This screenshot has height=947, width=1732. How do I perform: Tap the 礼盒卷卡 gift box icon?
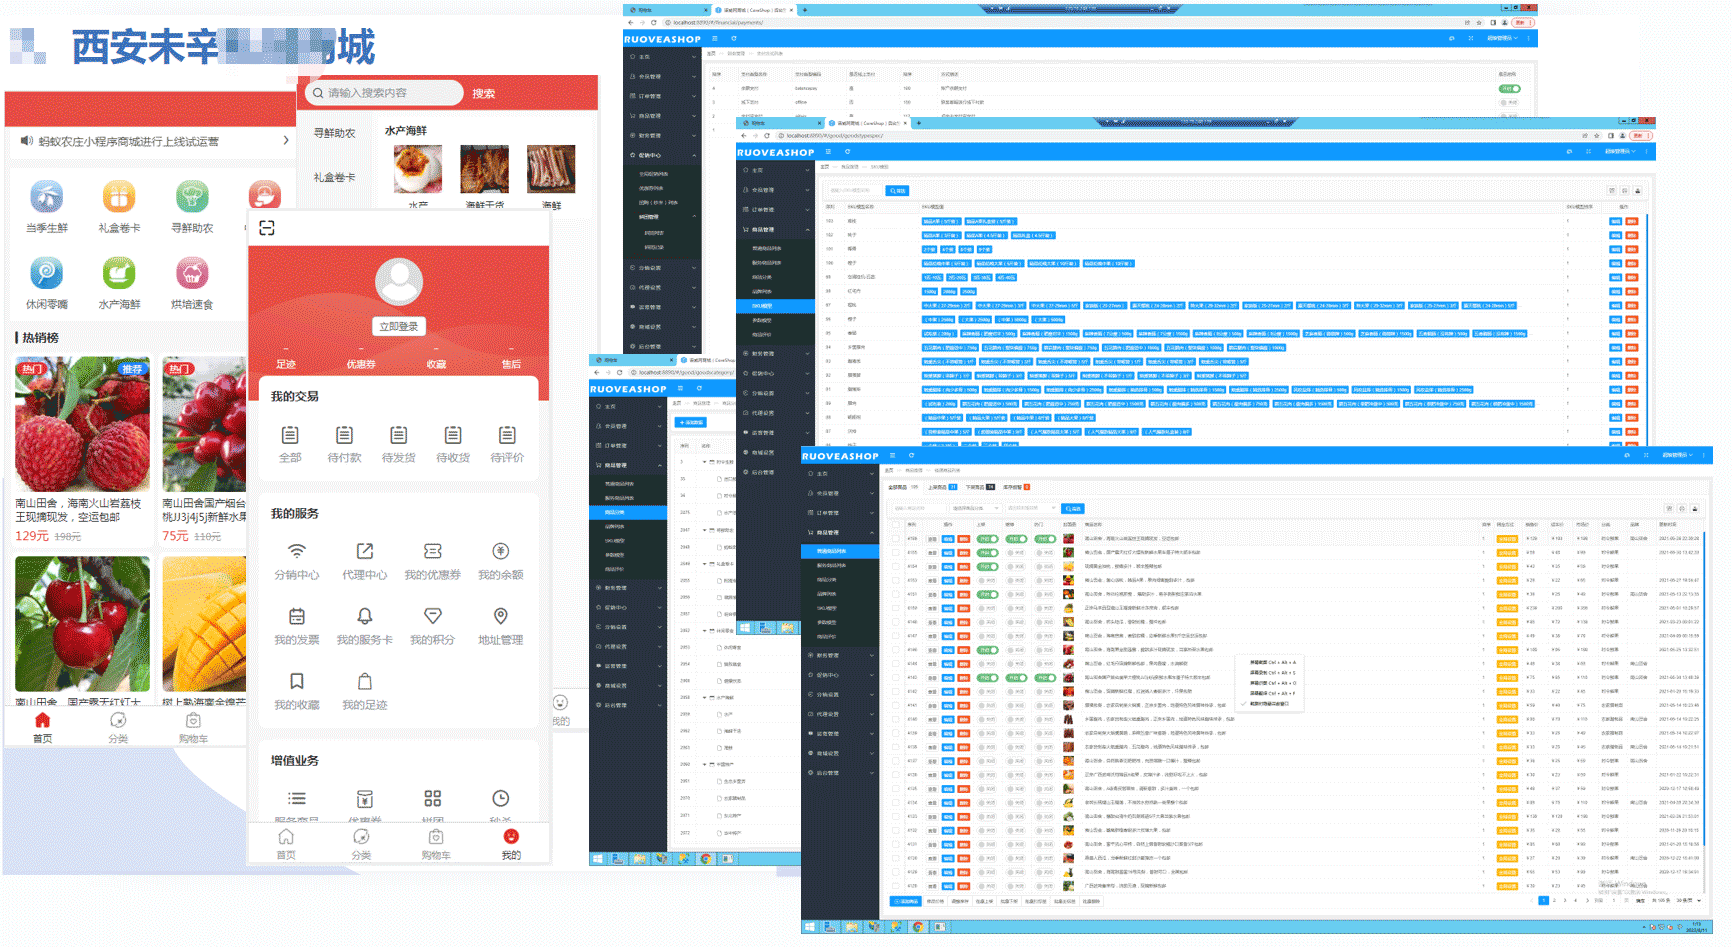point(119,197)
